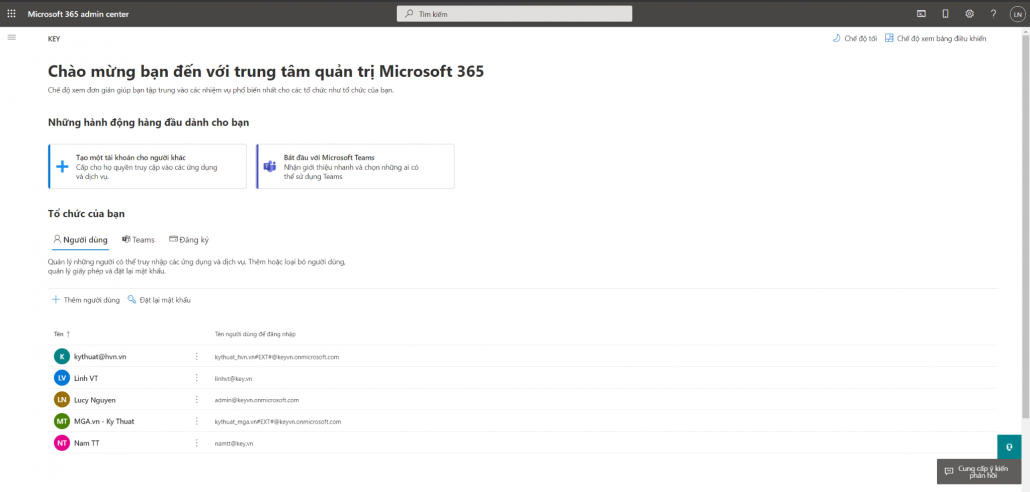This screenshot has width=1030, height=492.
Task: Open the app launcher waffle icon
Action: pos(11,13)
